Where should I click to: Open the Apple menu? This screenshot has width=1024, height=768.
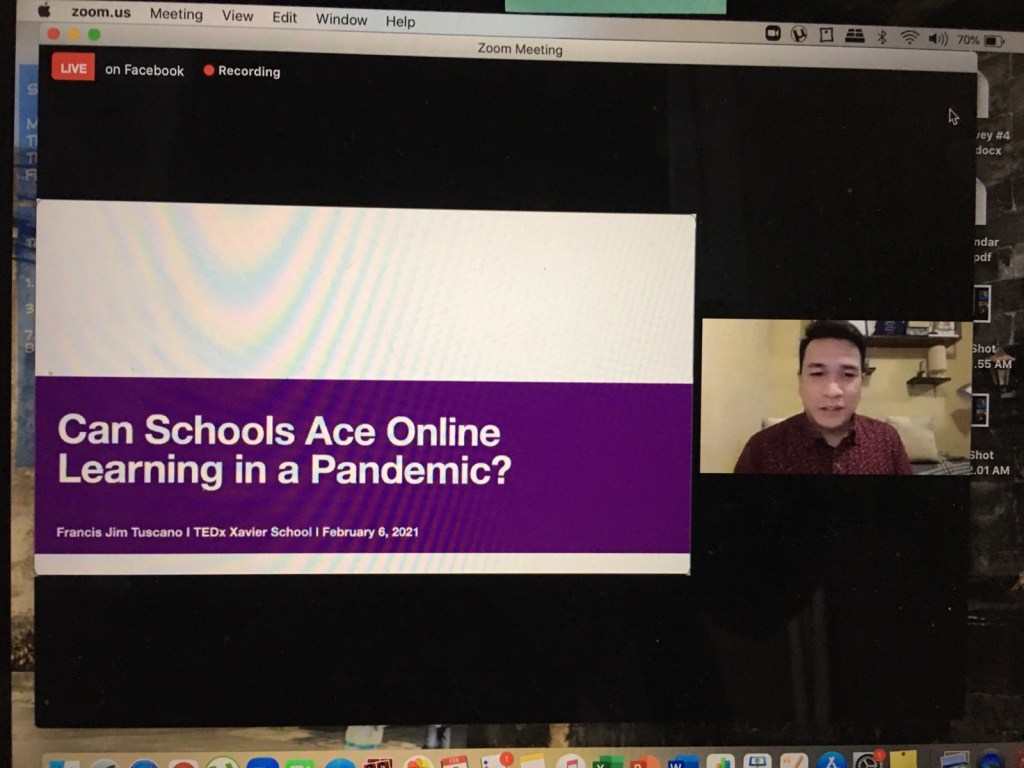(44, 11)
